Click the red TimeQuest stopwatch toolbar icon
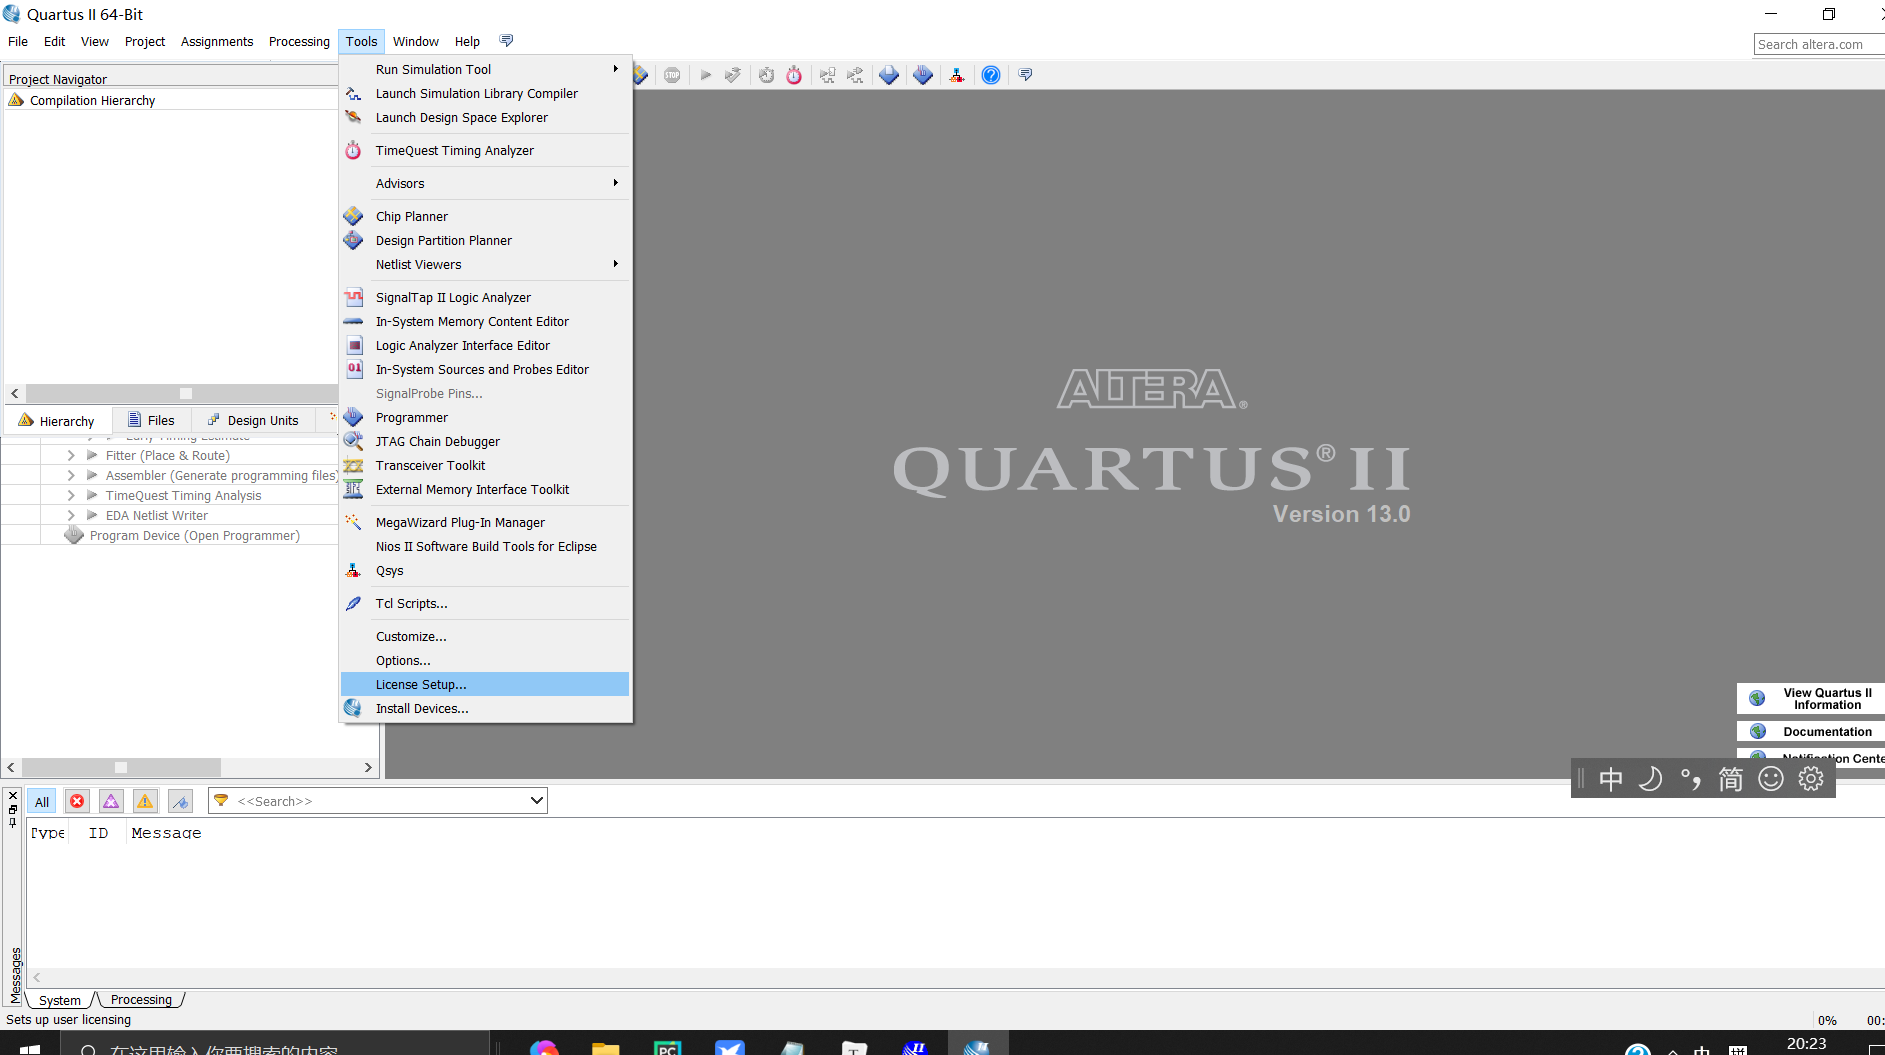 coord(794,75)
